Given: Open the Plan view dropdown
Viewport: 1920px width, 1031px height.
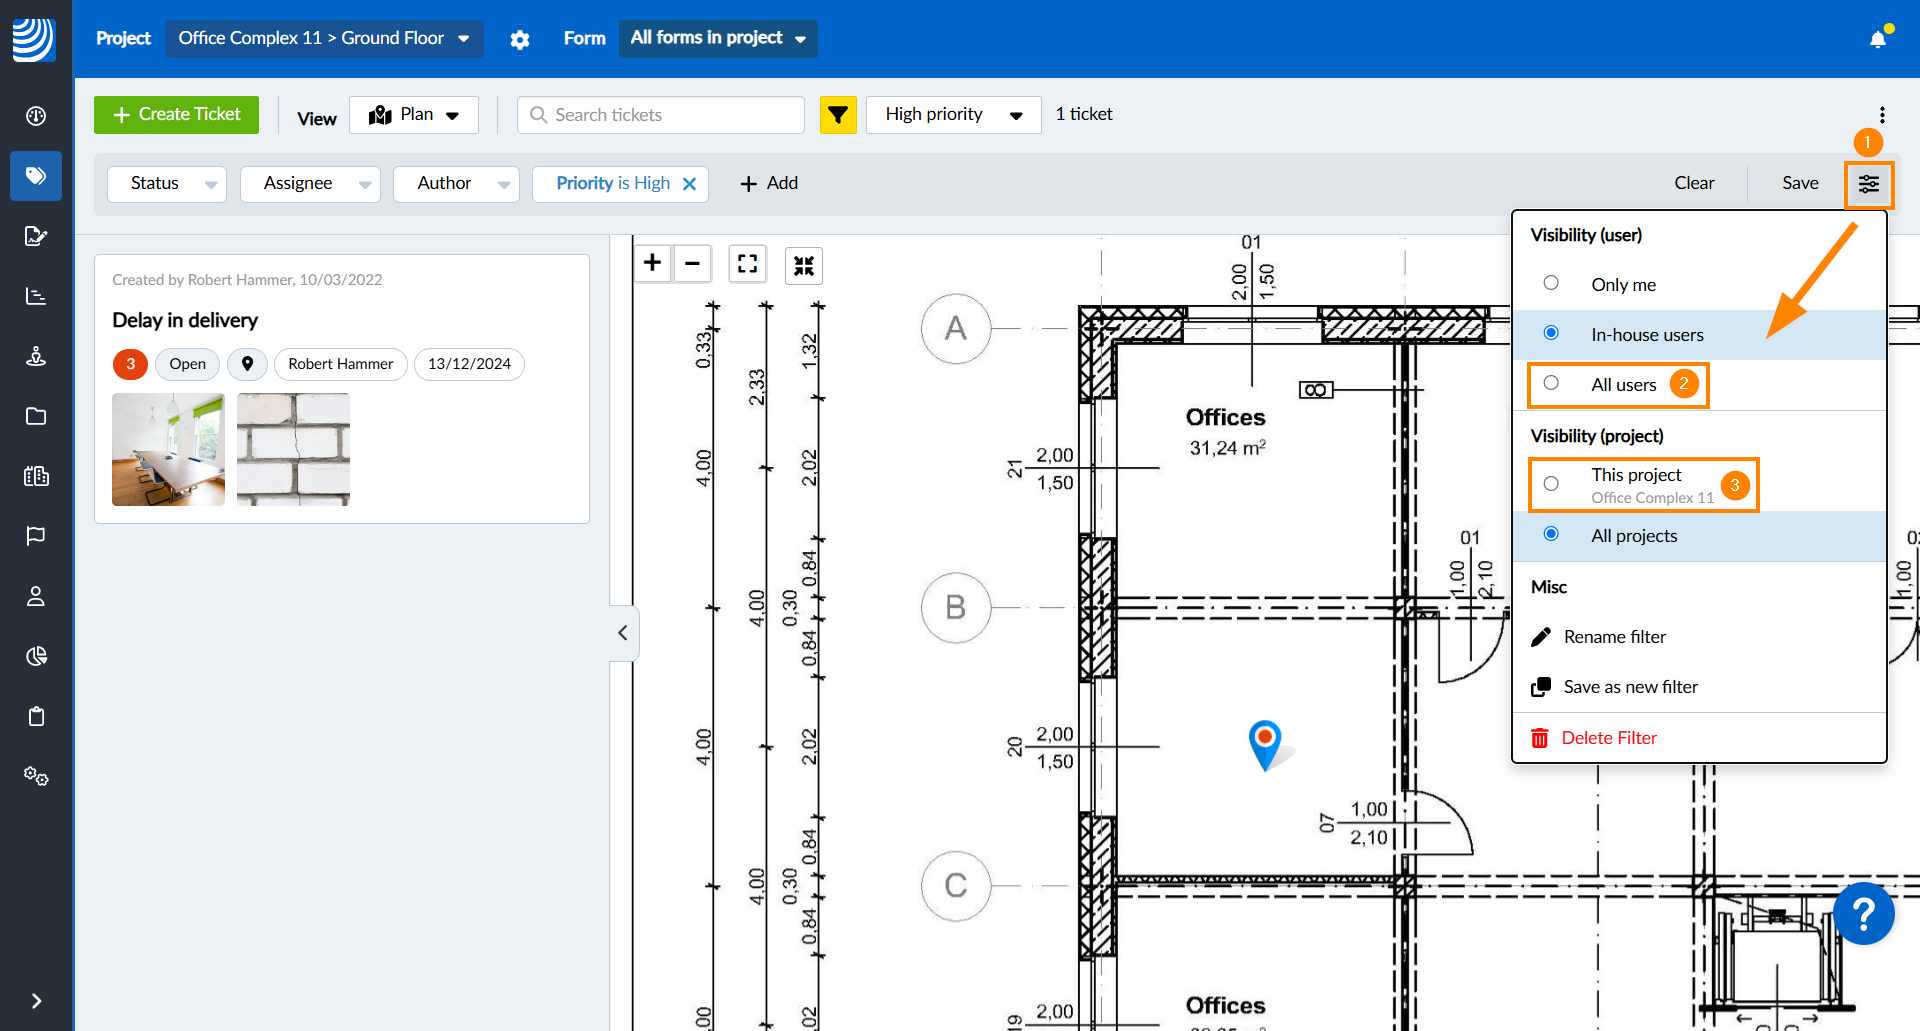Looking at the screenshot, I should tap(414, 115).
